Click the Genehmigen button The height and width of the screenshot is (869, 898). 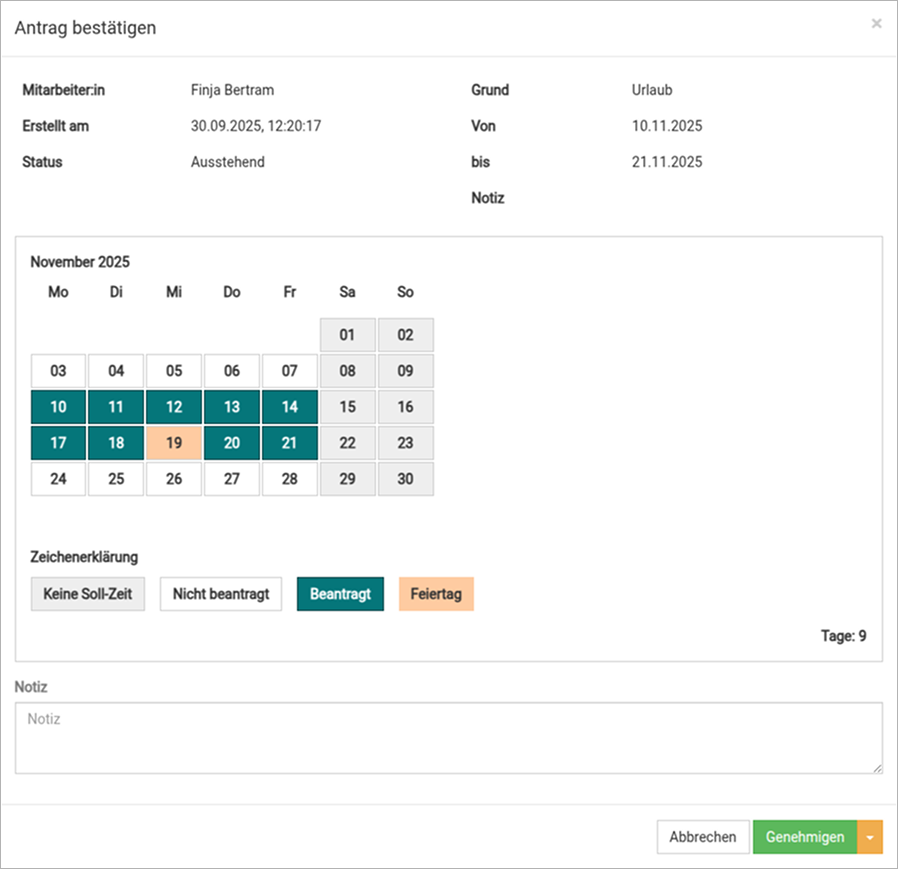[804, 837]
